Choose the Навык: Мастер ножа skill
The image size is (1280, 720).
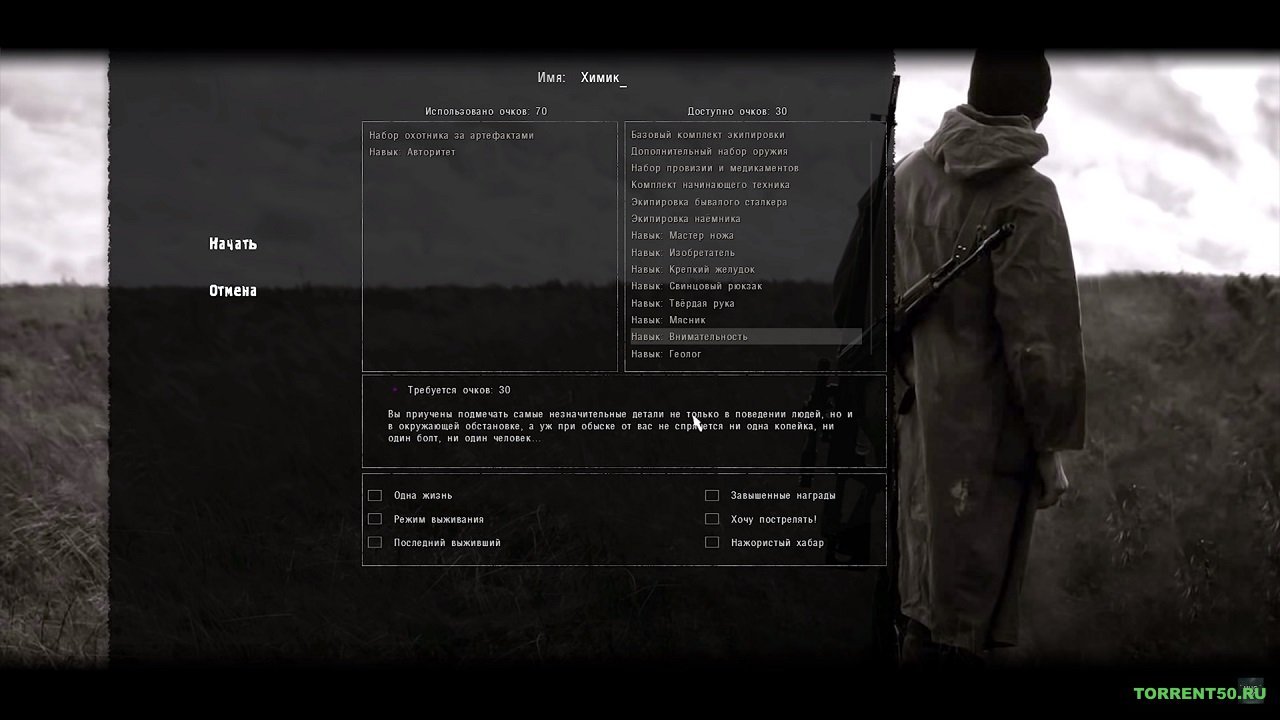click(x=682, y=236)
